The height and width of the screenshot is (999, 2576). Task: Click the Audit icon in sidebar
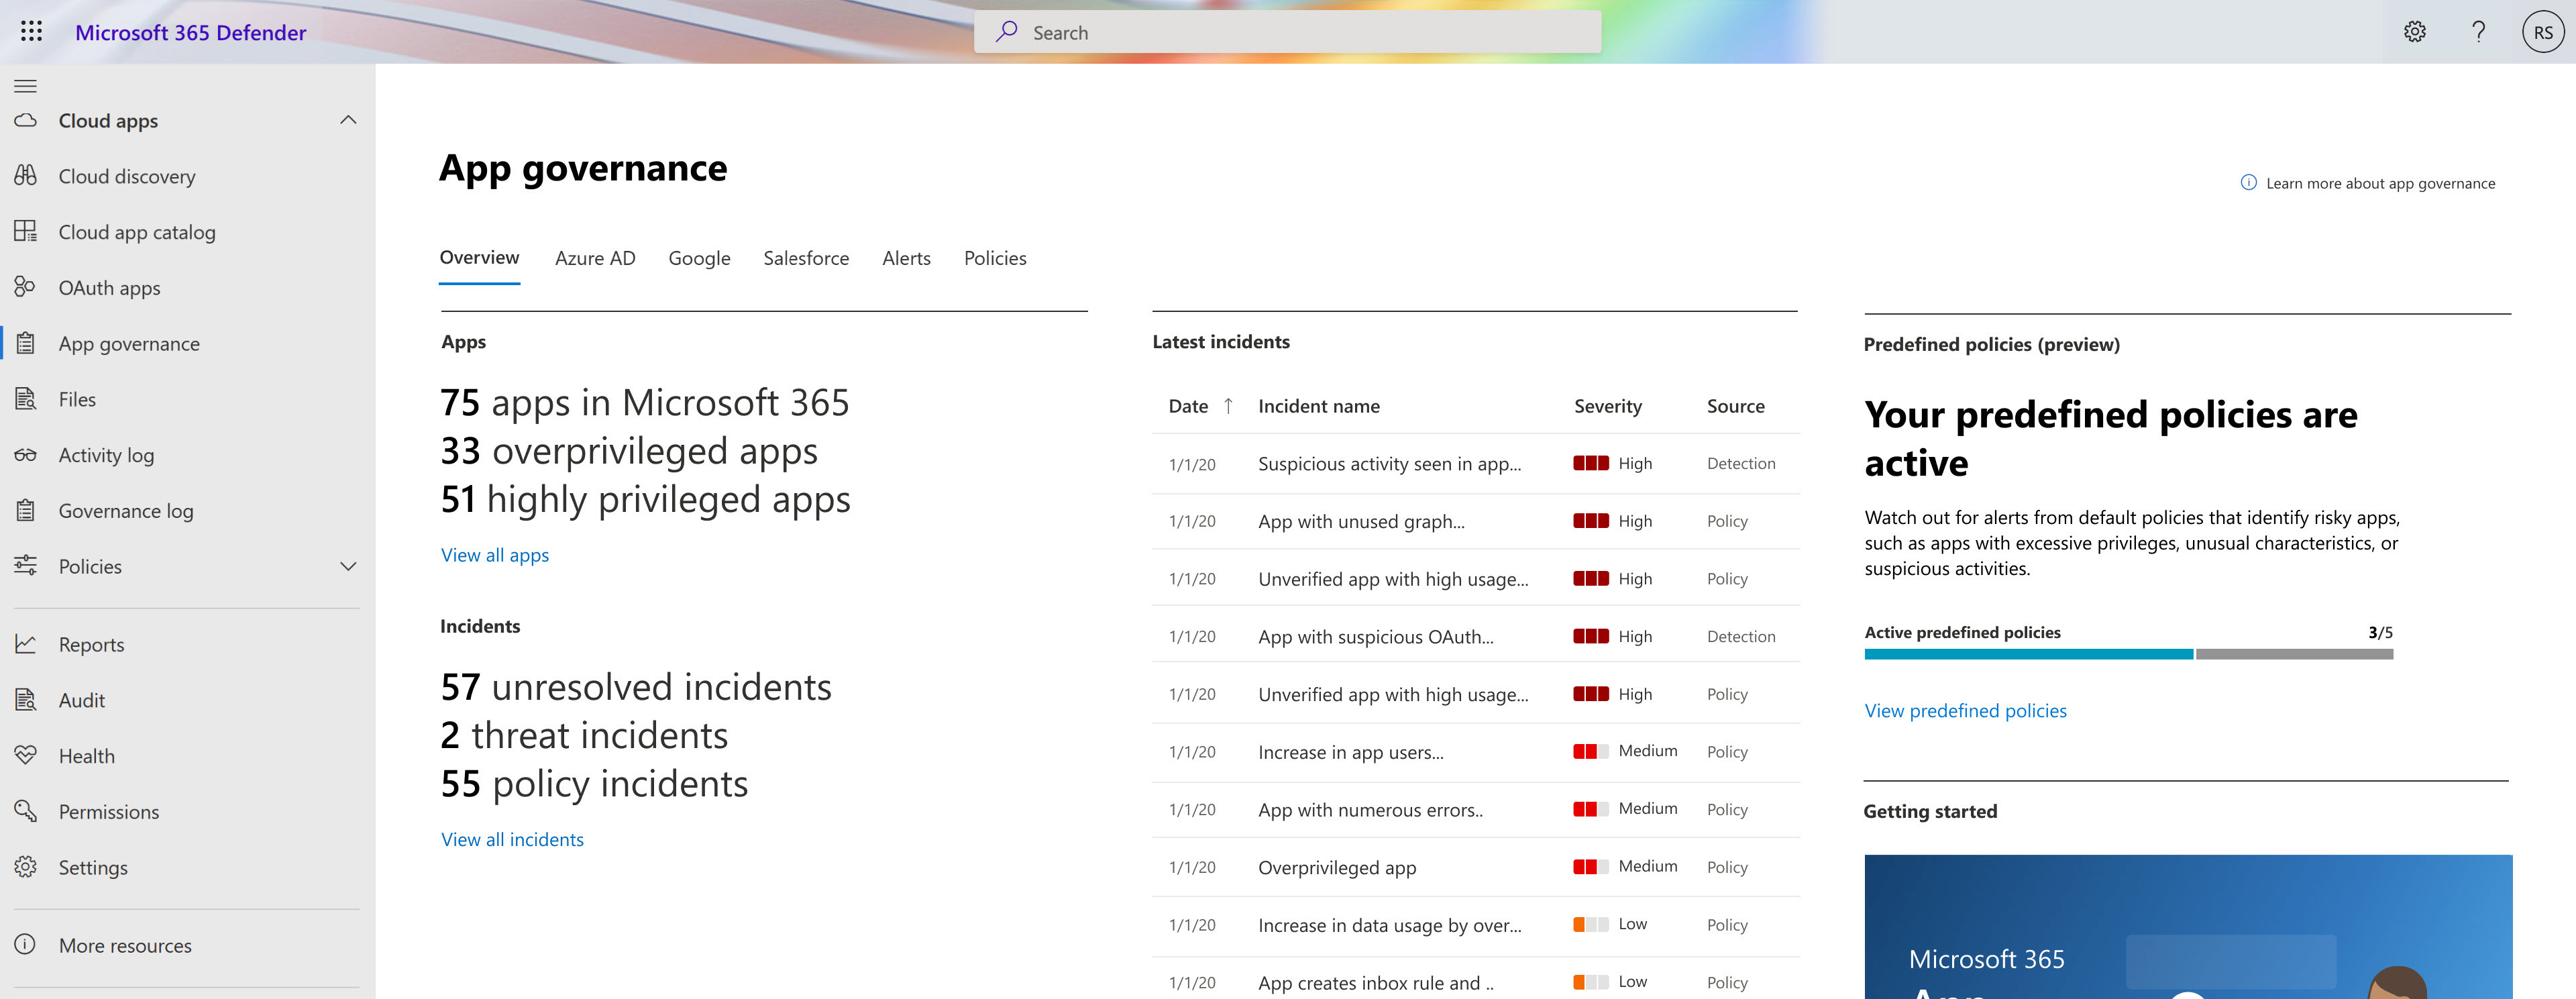tap(26, 700)
